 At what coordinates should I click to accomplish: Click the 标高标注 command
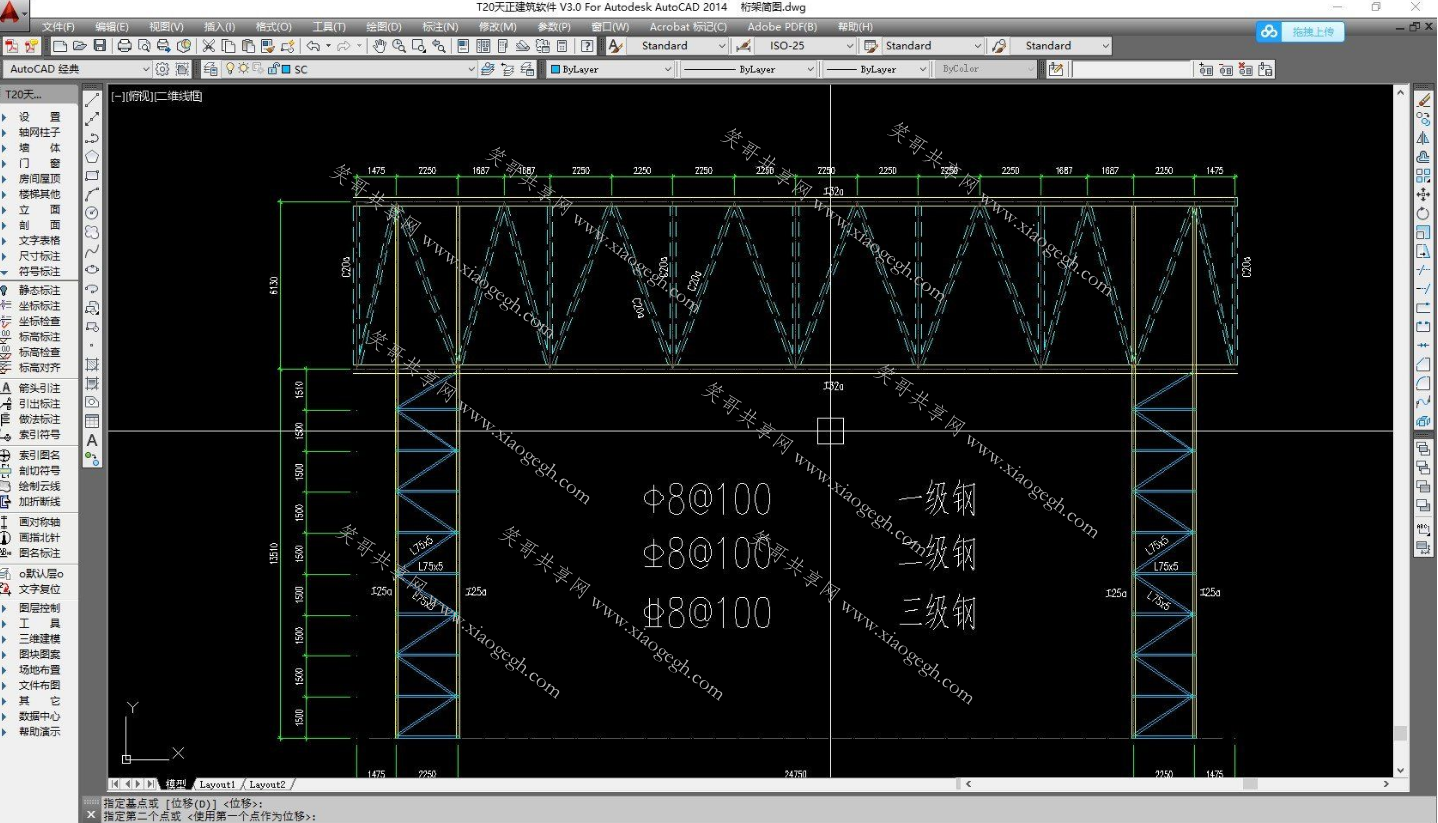39,337
